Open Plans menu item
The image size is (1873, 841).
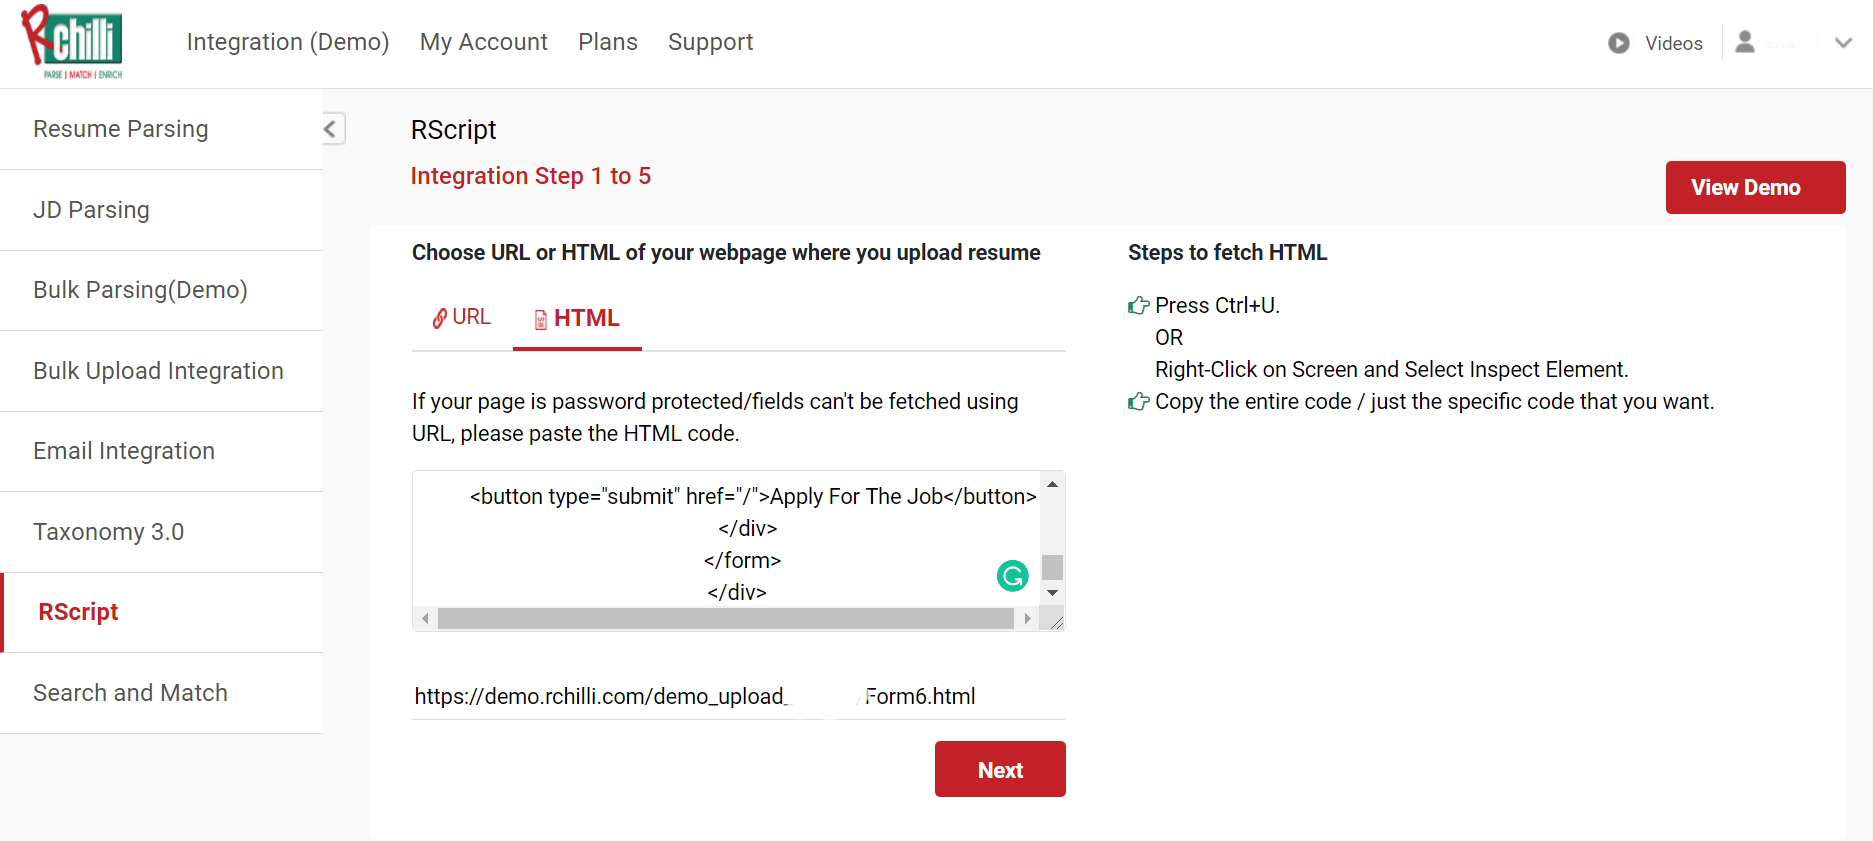click(608, 42)
